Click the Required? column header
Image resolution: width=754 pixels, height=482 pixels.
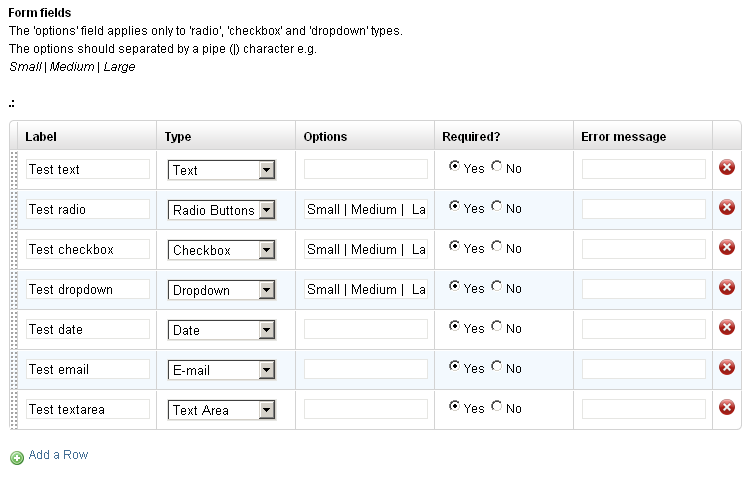(x=471, y=137)
